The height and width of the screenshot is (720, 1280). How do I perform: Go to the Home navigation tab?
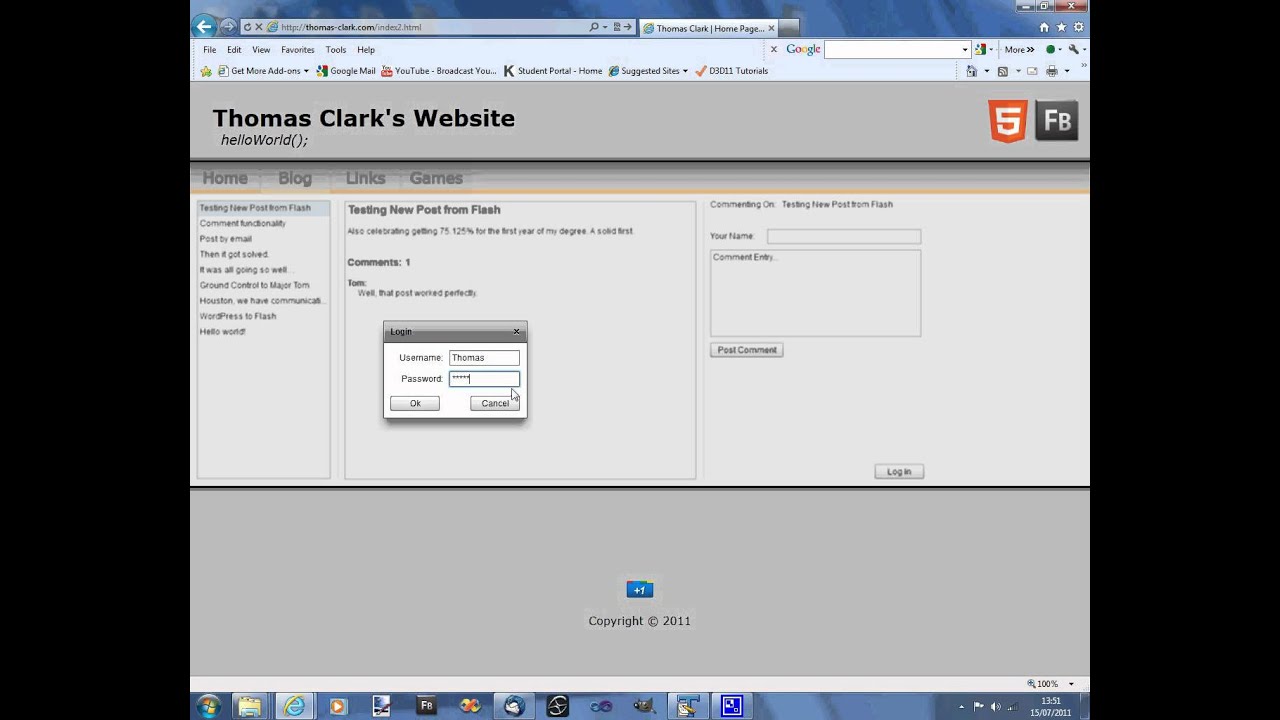(225, 178)
